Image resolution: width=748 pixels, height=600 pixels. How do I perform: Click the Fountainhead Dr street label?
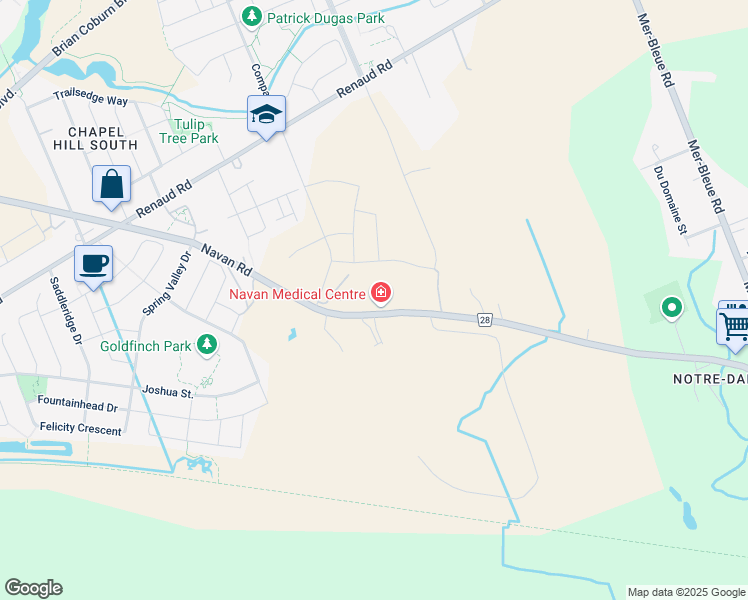tap(77, 403)
